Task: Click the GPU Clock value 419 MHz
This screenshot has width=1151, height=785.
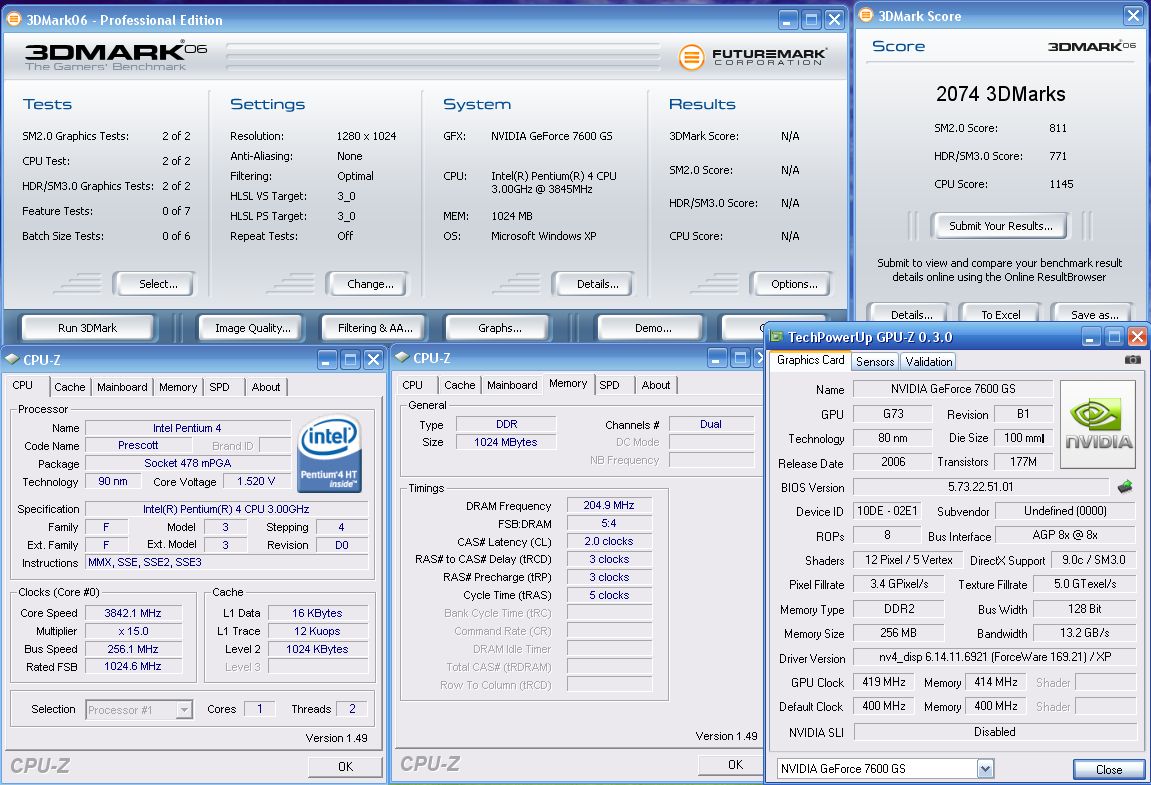Action: coord(884,682)
